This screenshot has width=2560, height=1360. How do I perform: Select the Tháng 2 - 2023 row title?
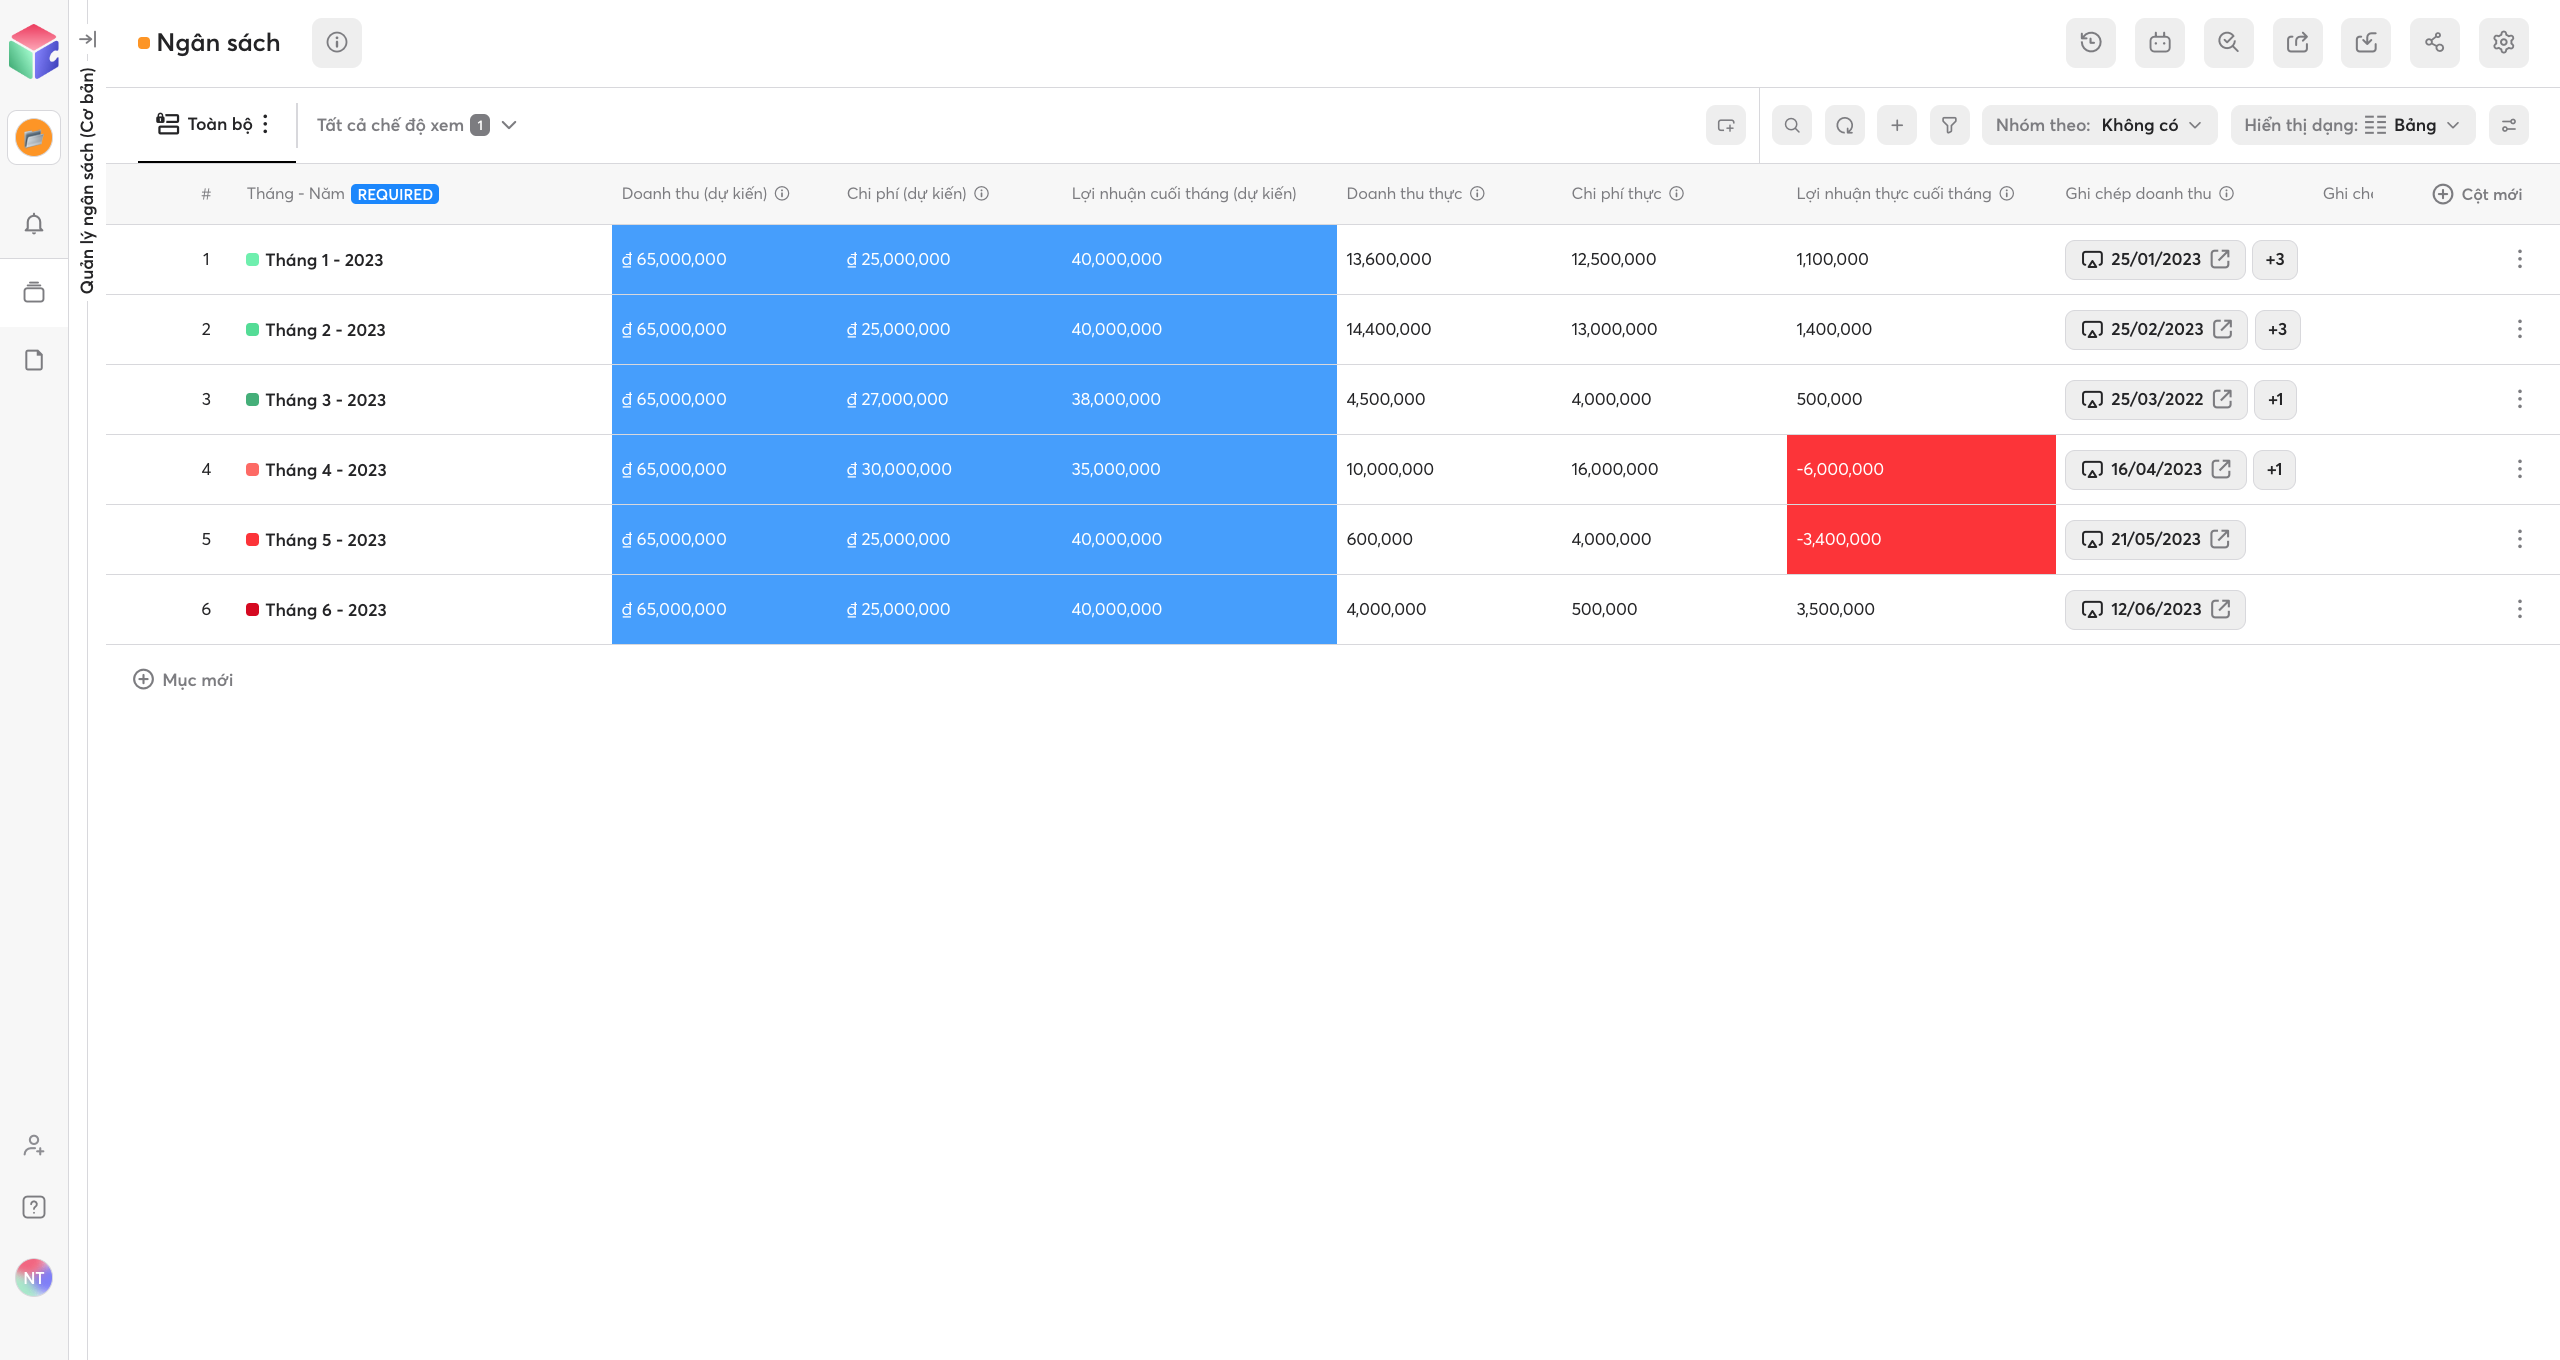pos(325,329)
